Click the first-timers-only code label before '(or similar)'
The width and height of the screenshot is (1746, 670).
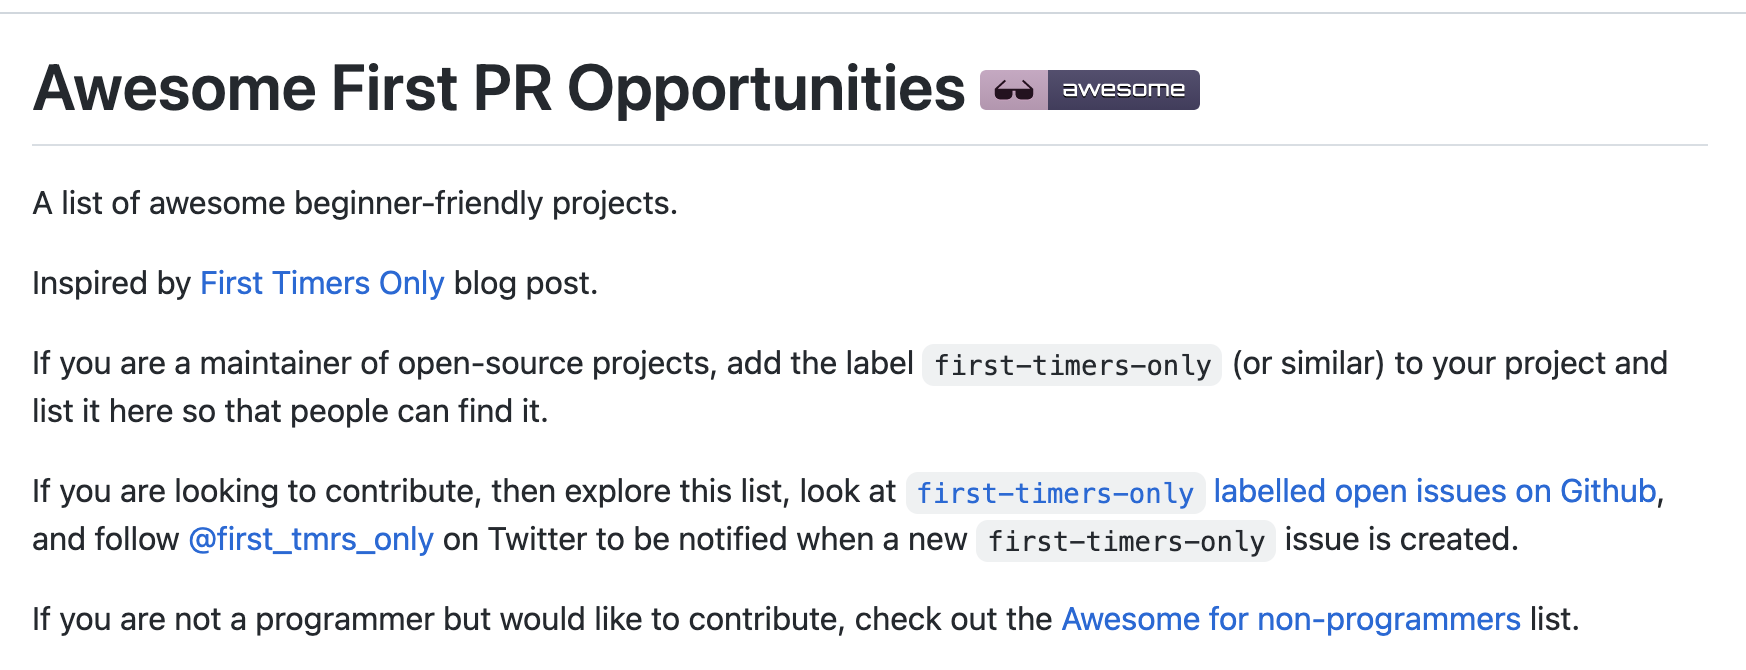1072,365
